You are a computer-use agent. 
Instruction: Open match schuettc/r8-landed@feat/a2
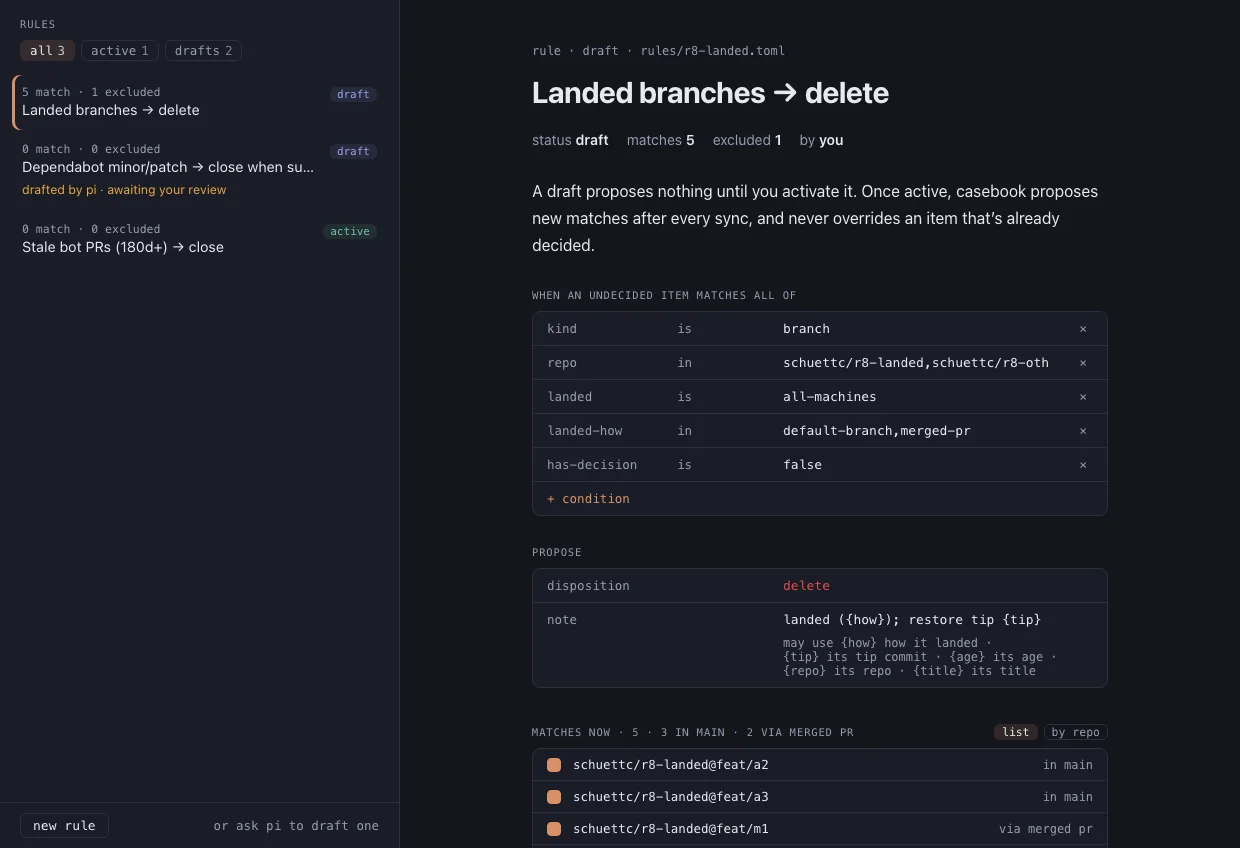[819, 765]
